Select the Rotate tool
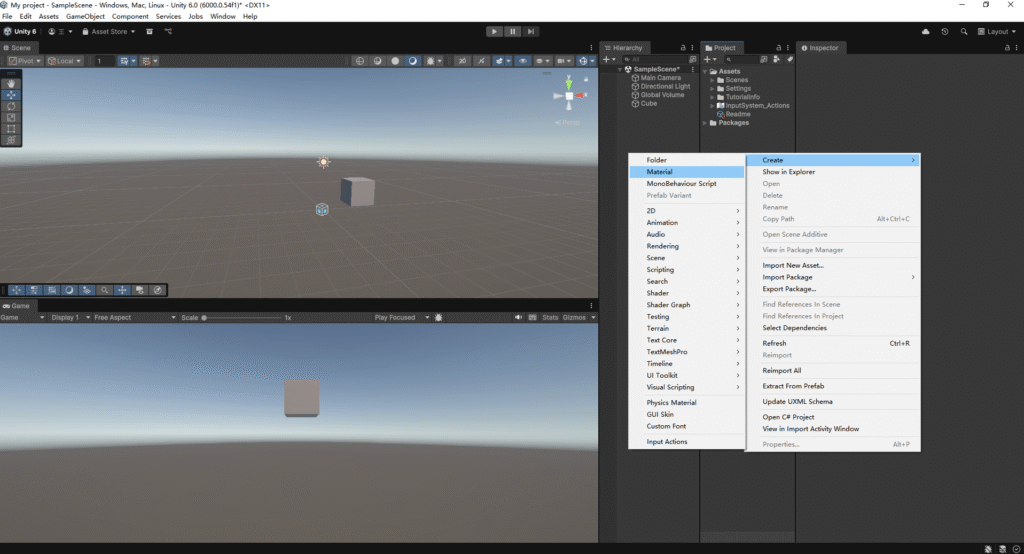The width and height of the screenshot is (1024, 554). 11,106
